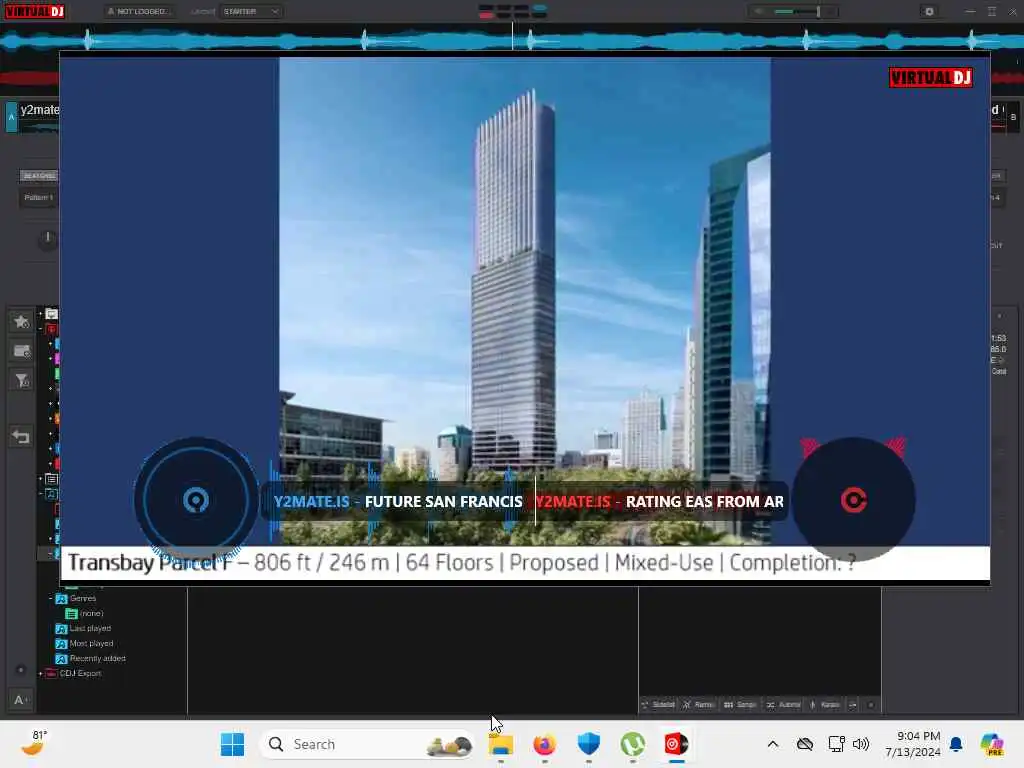Open weather widget showing 81°
This screenshot has width=1024, height=768.
coord(34,743)
